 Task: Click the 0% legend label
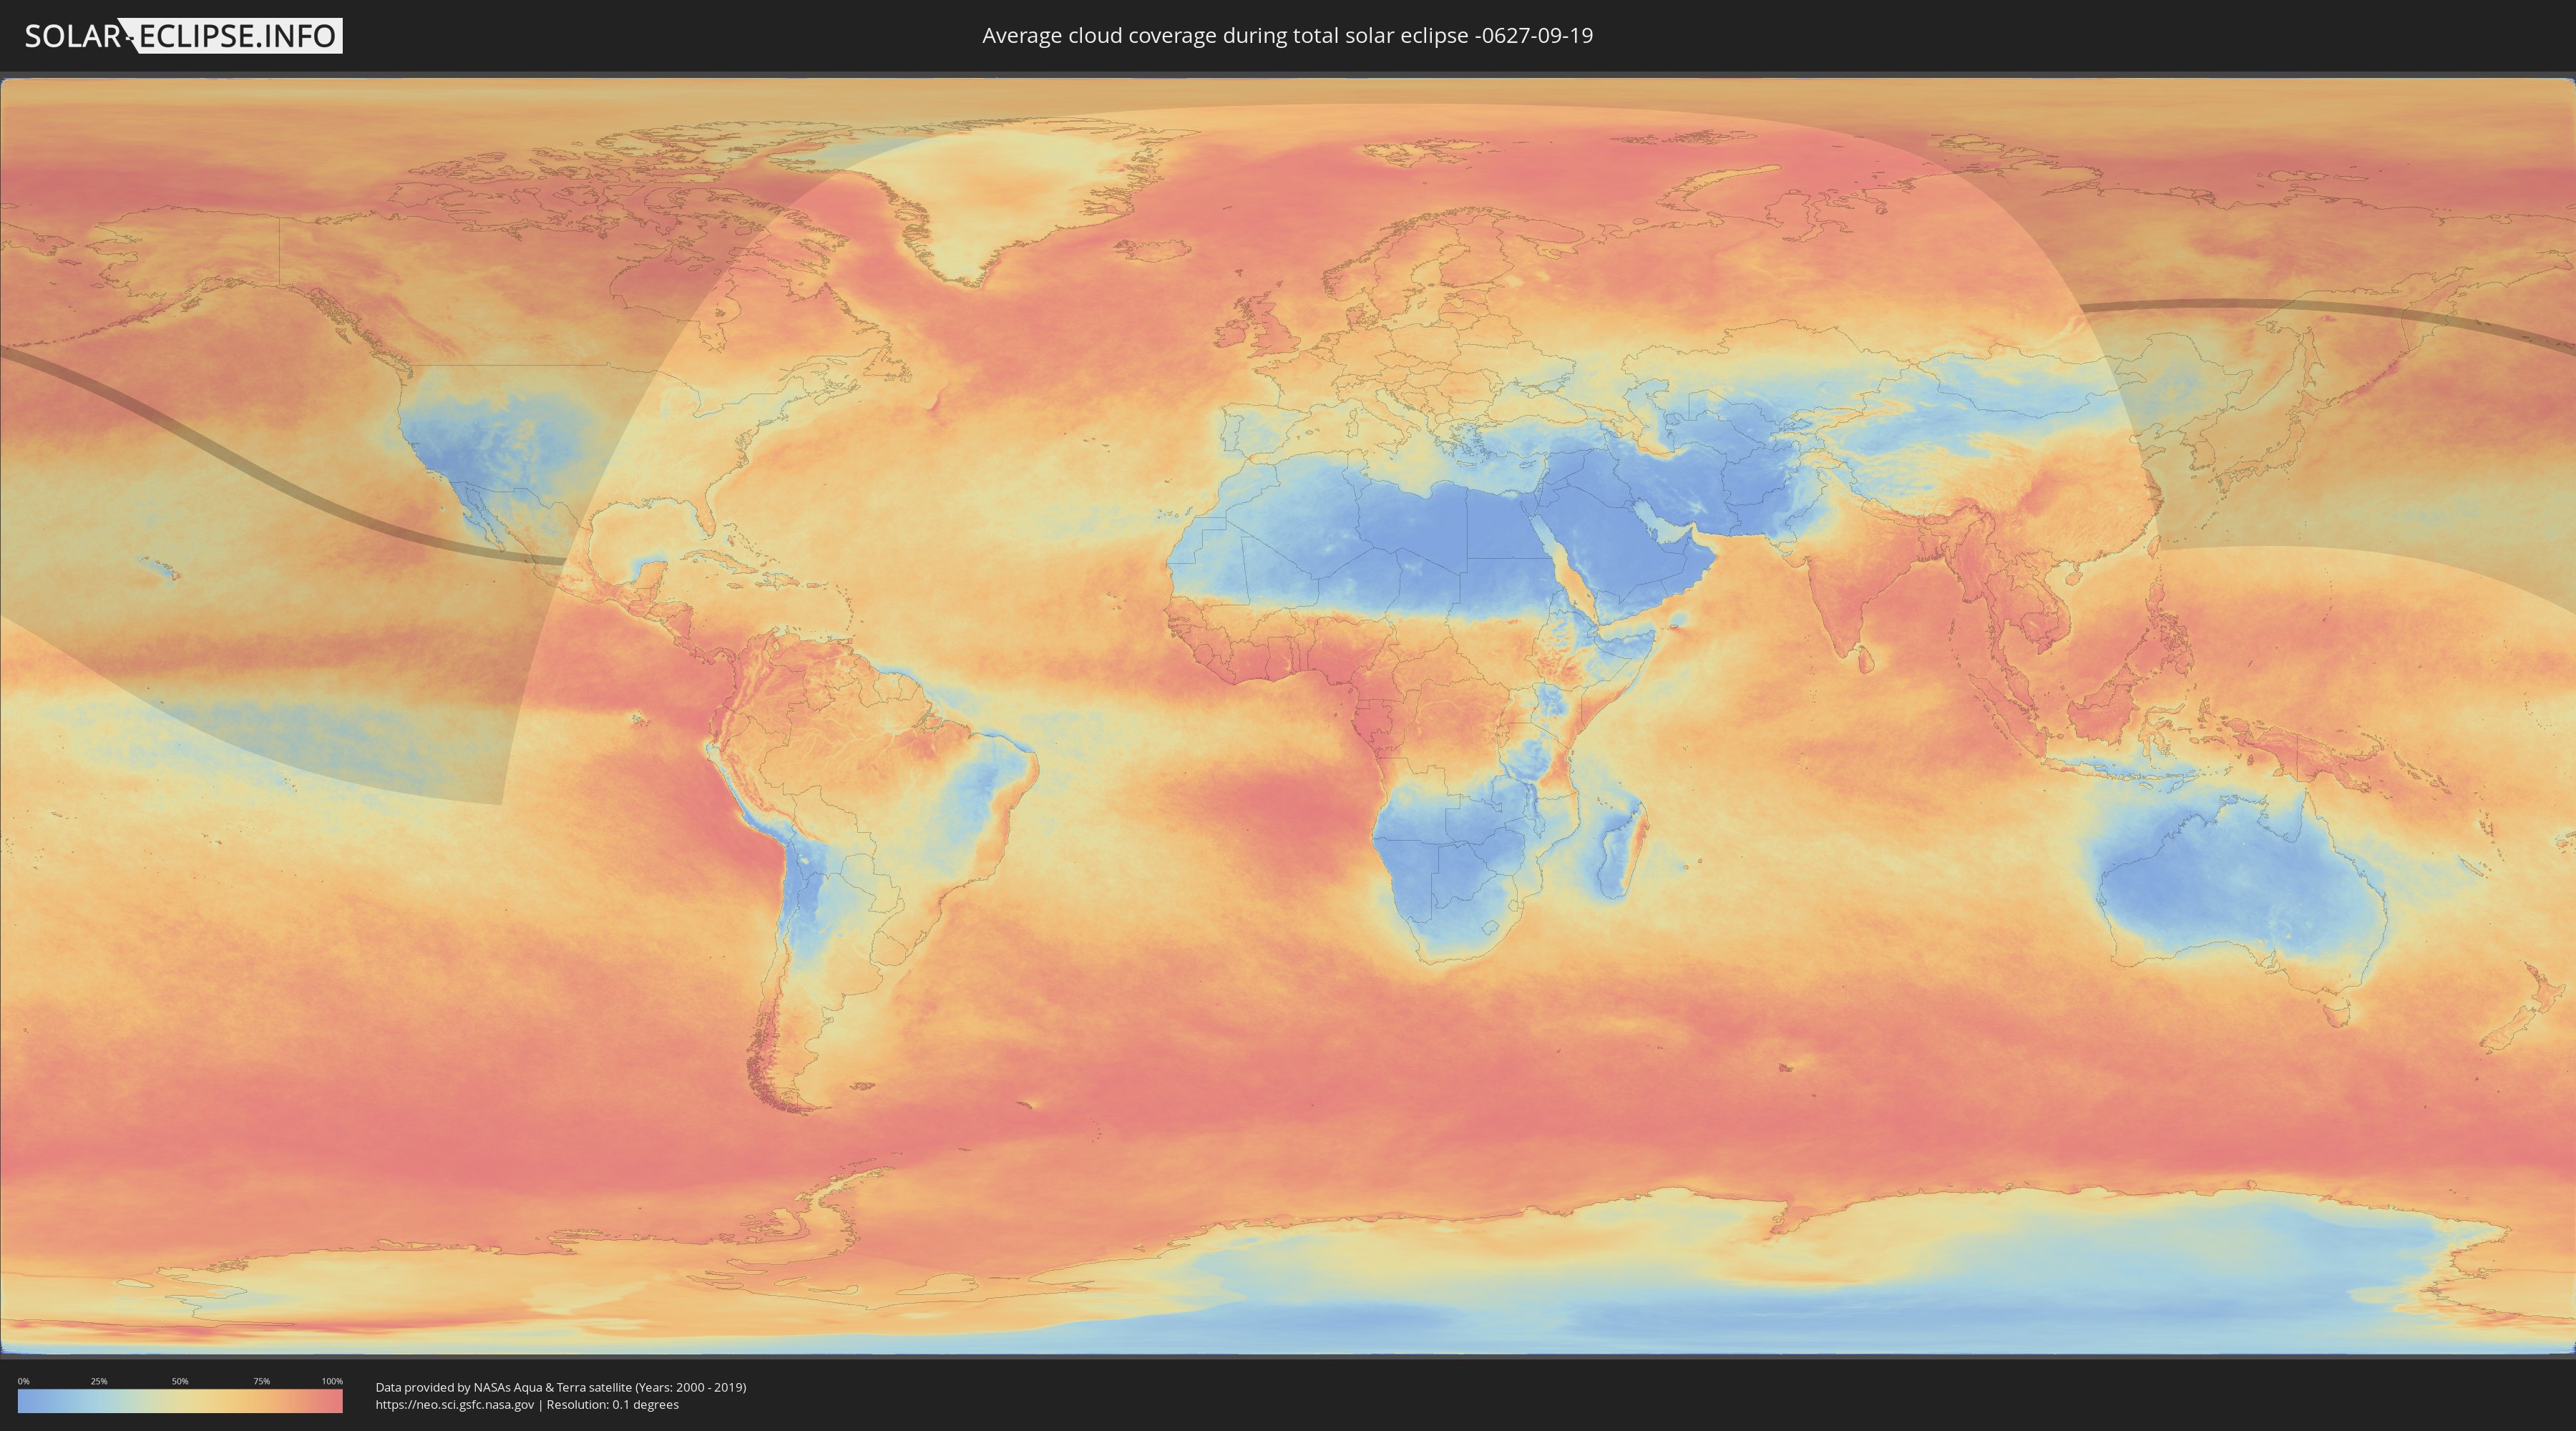[x=23, y=1381]
